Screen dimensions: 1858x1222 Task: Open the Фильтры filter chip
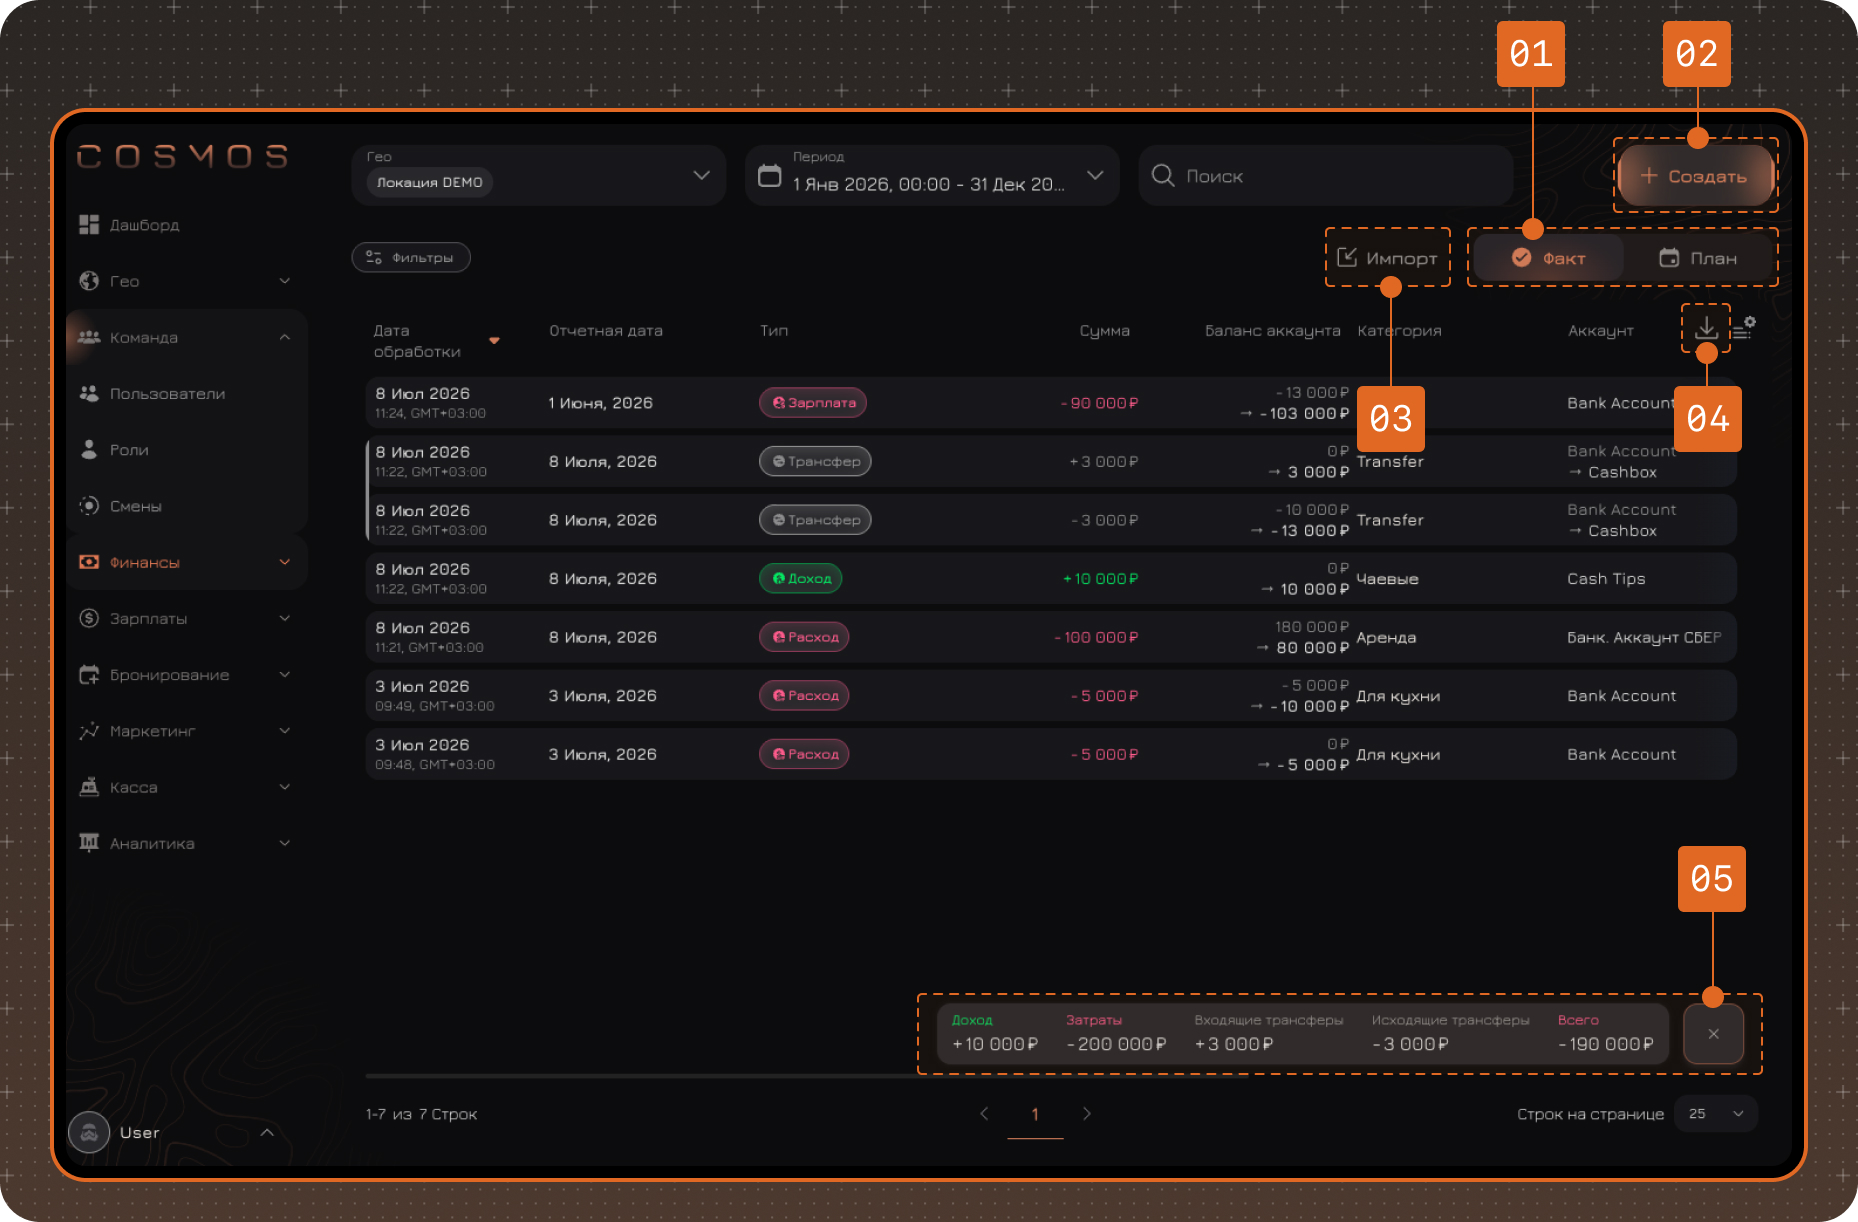click(x=411, y=257)
